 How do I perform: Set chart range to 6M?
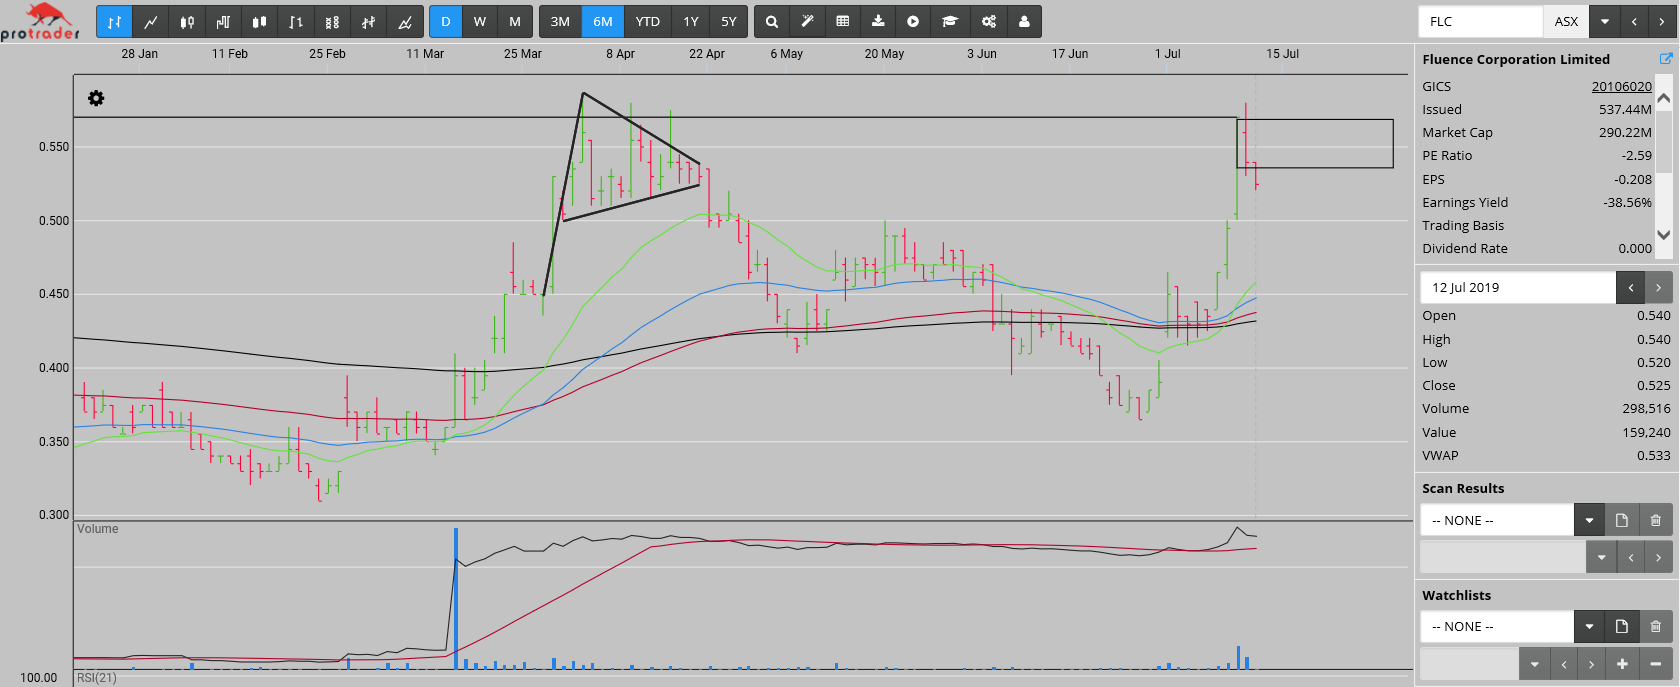[x=603, y=22]
